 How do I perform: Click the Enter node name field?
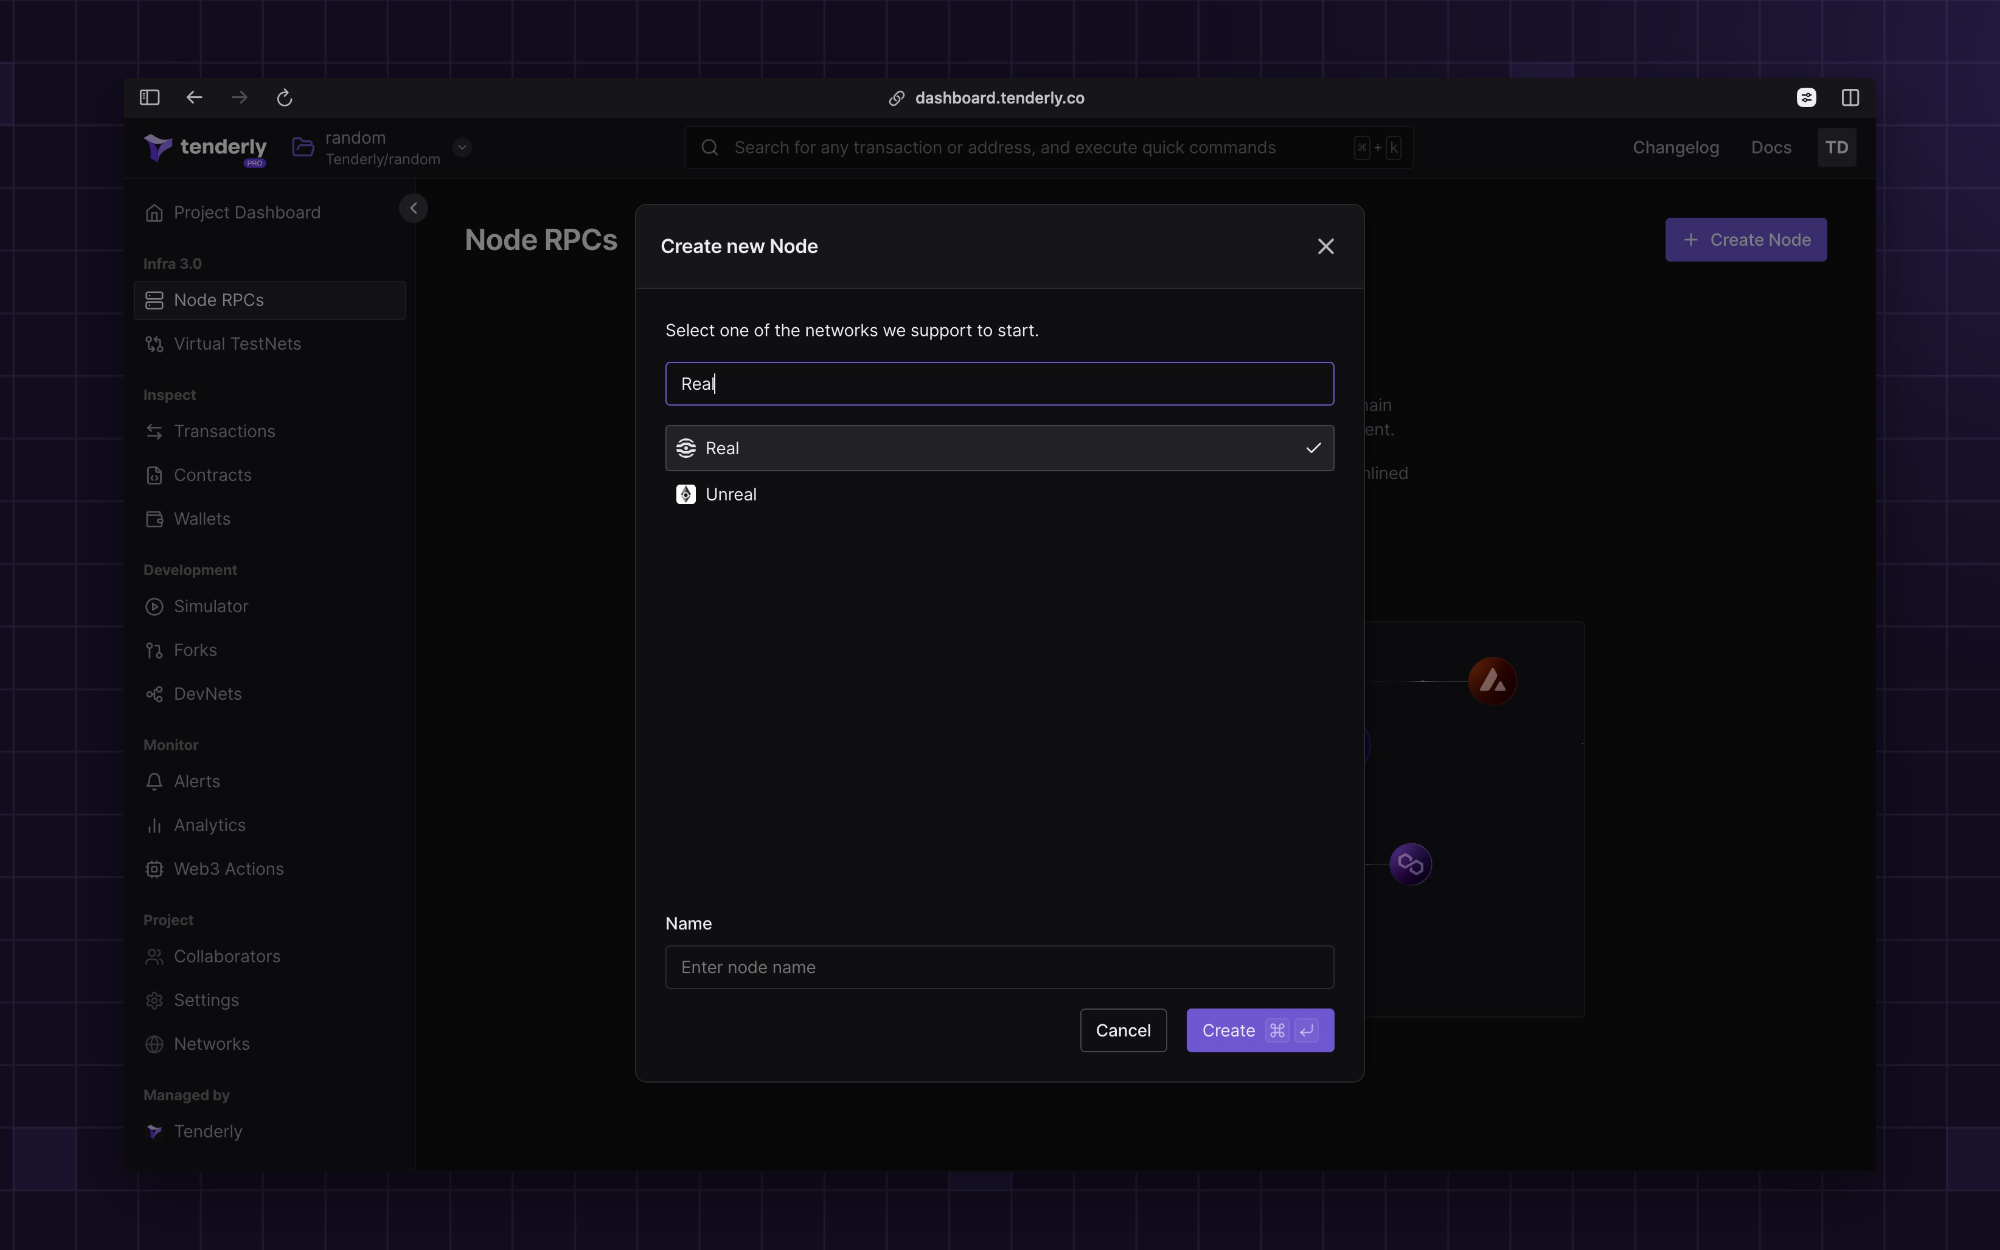coord(999,967)
